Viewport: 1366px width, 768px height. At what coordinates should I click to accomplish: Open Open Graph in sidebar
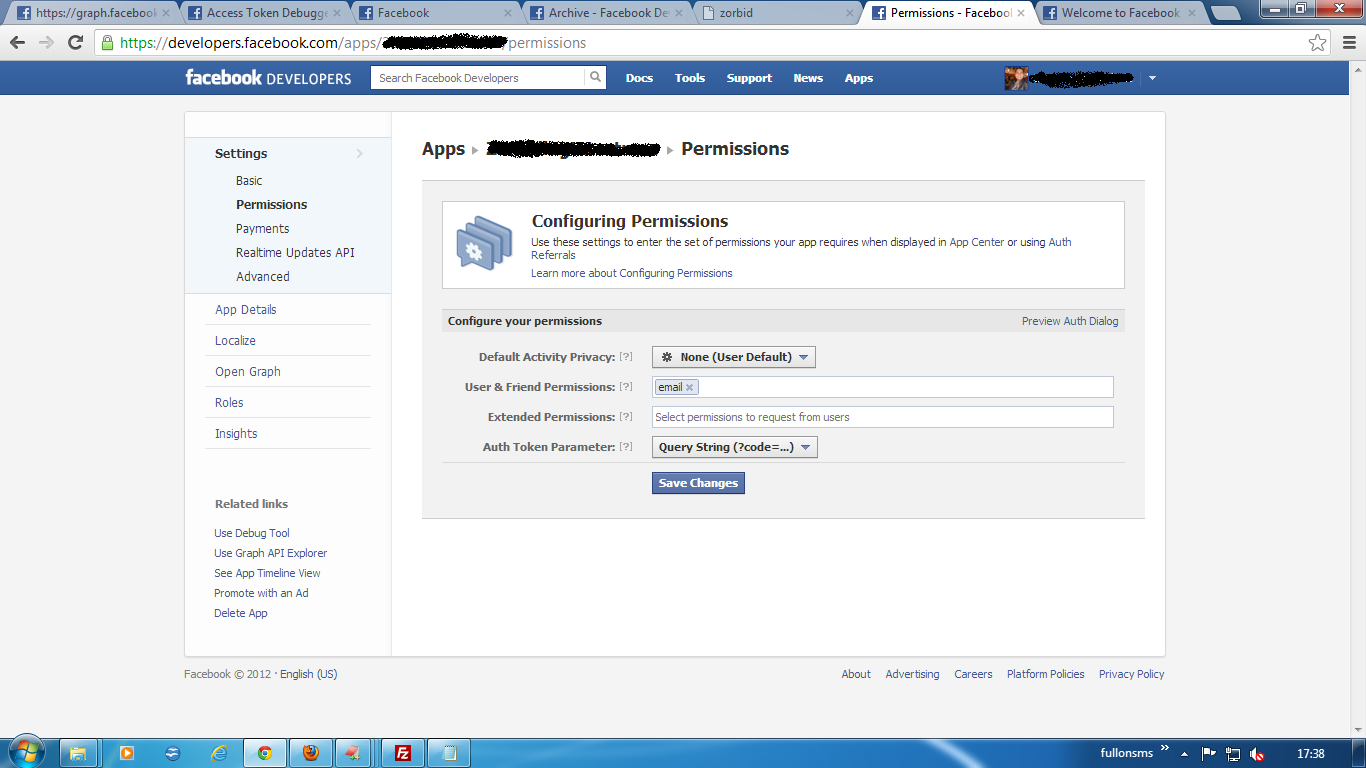point(248,372)
